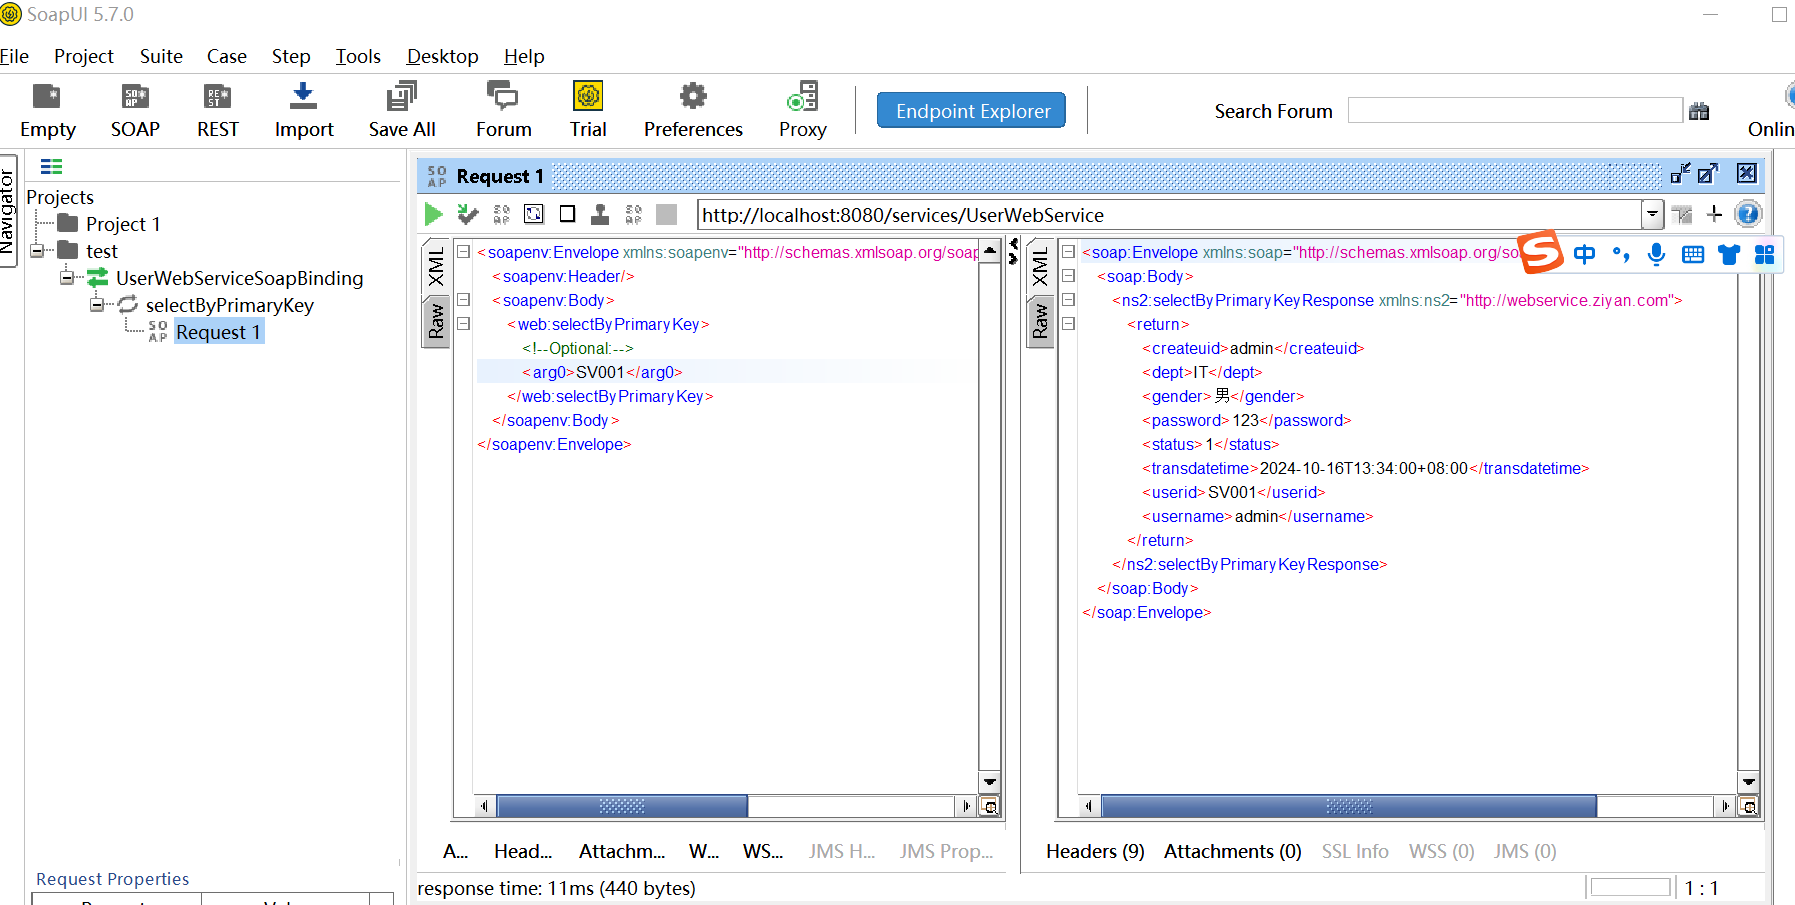Click the navigator list view icon
Image resolution: width=1795 pixels, height=905 pixels.
click(x=51, y=167)
